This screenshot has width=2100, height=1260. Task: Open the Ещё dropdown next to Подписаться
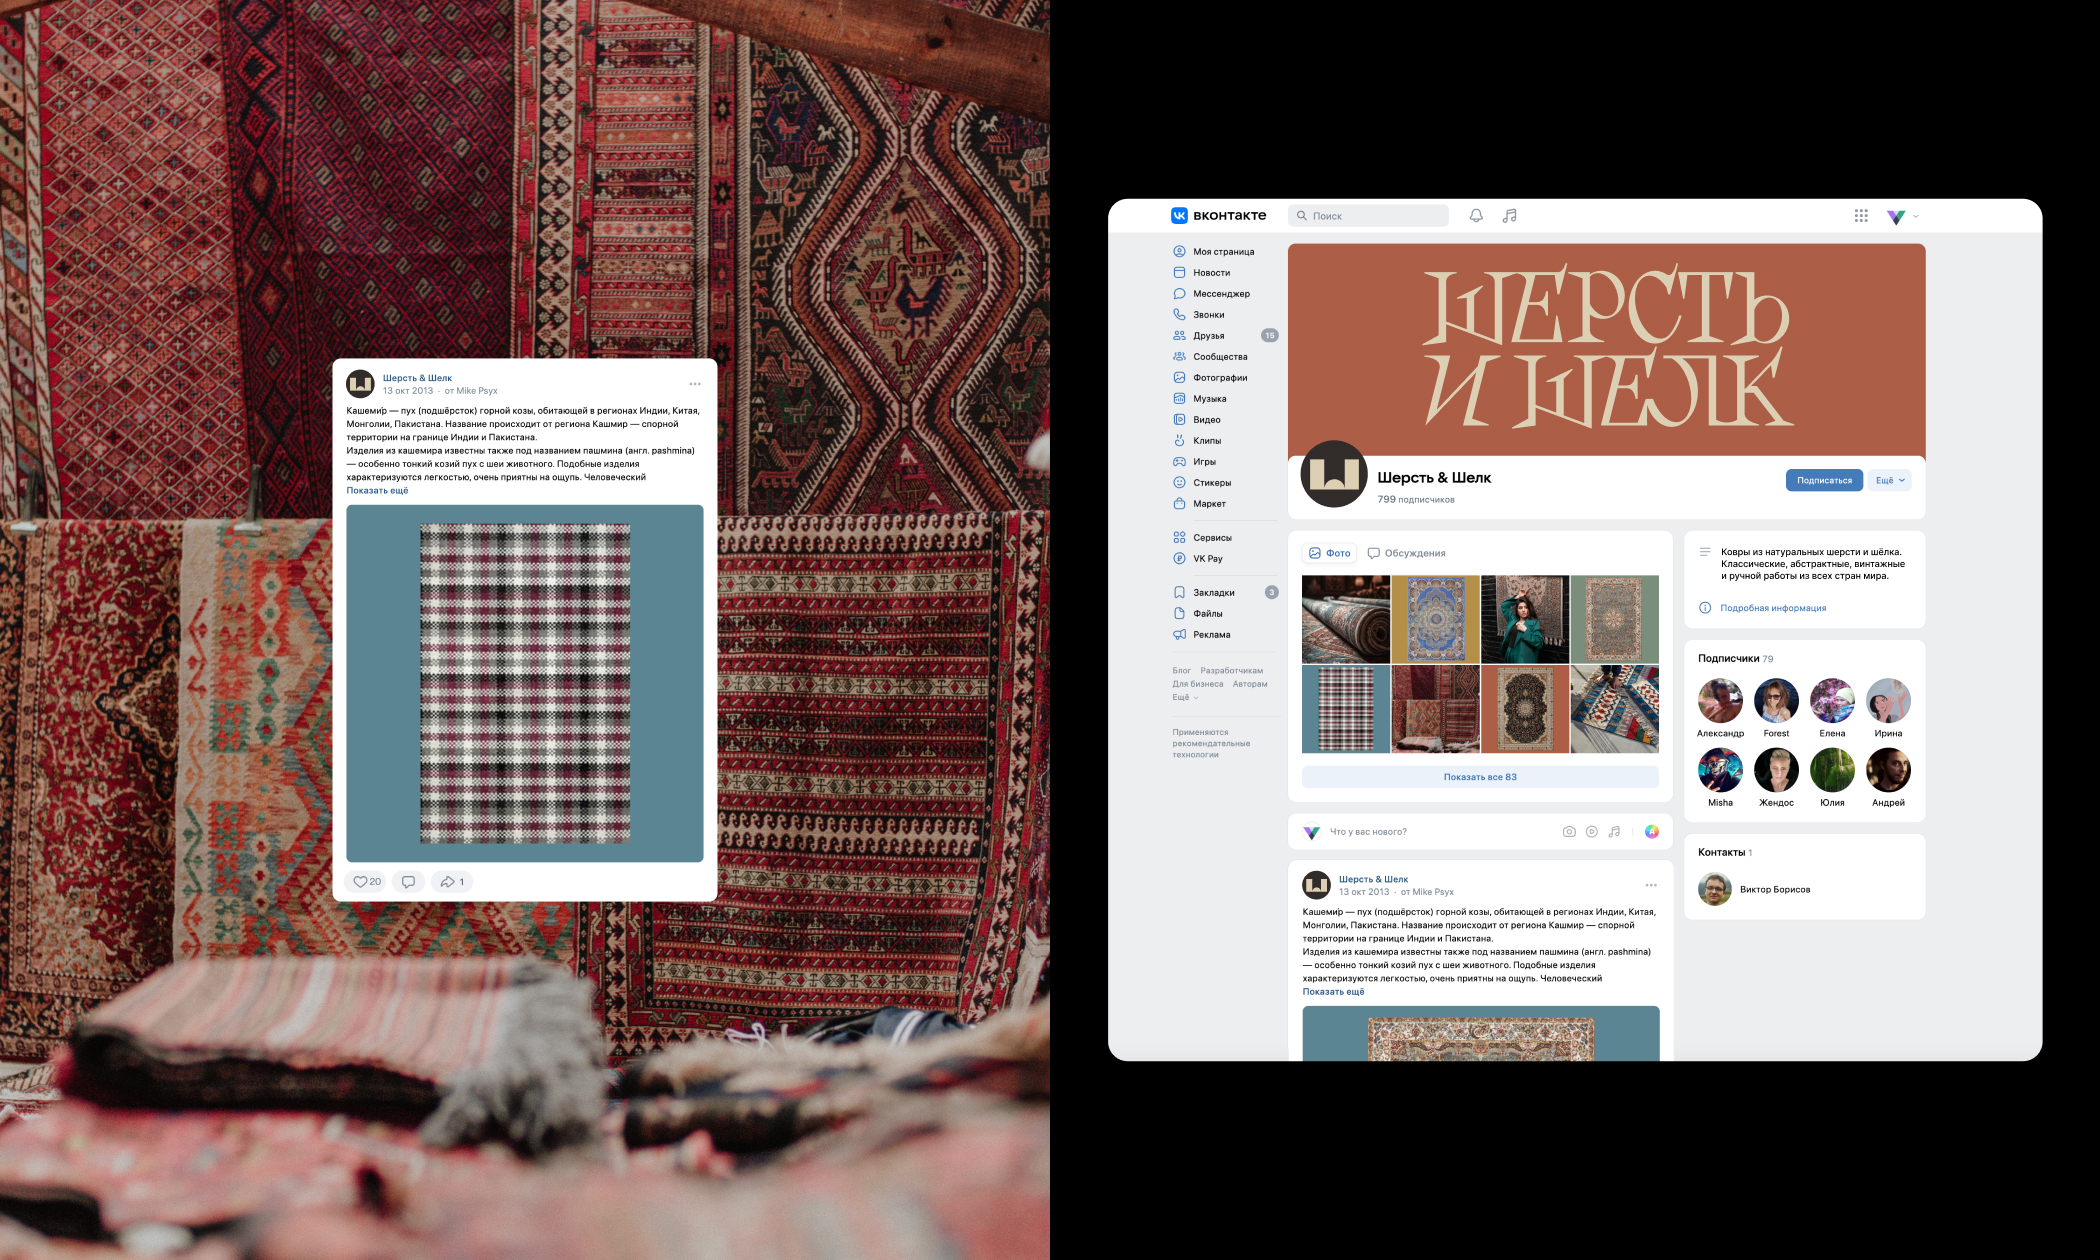click(x=1889, y=481)
